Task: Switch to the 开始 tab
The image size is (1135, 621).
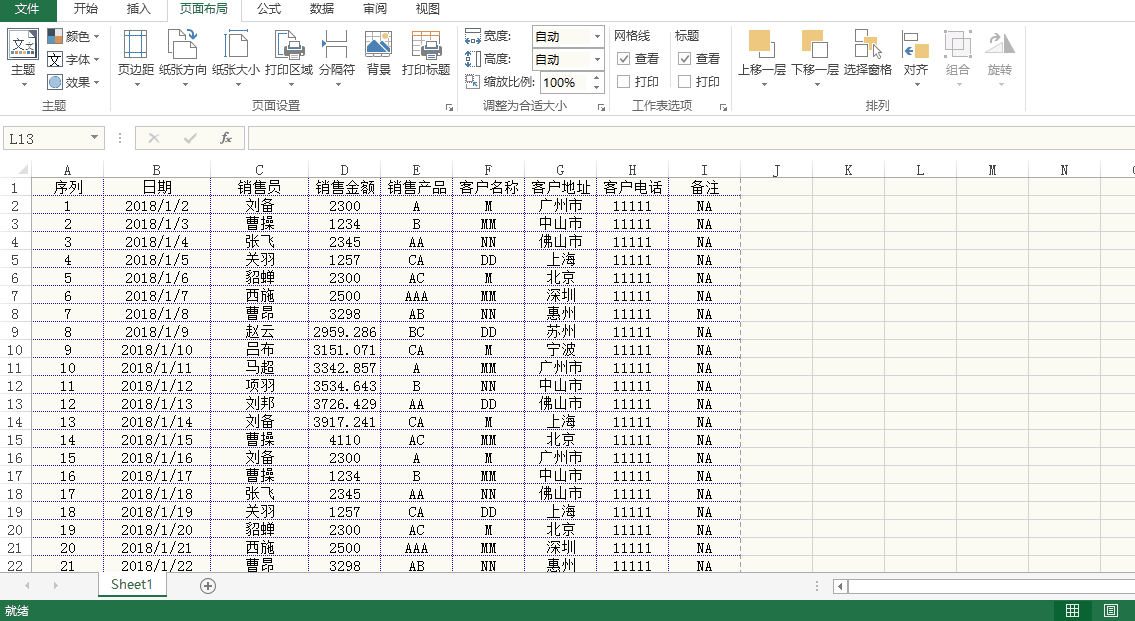Action: (85, 9)
